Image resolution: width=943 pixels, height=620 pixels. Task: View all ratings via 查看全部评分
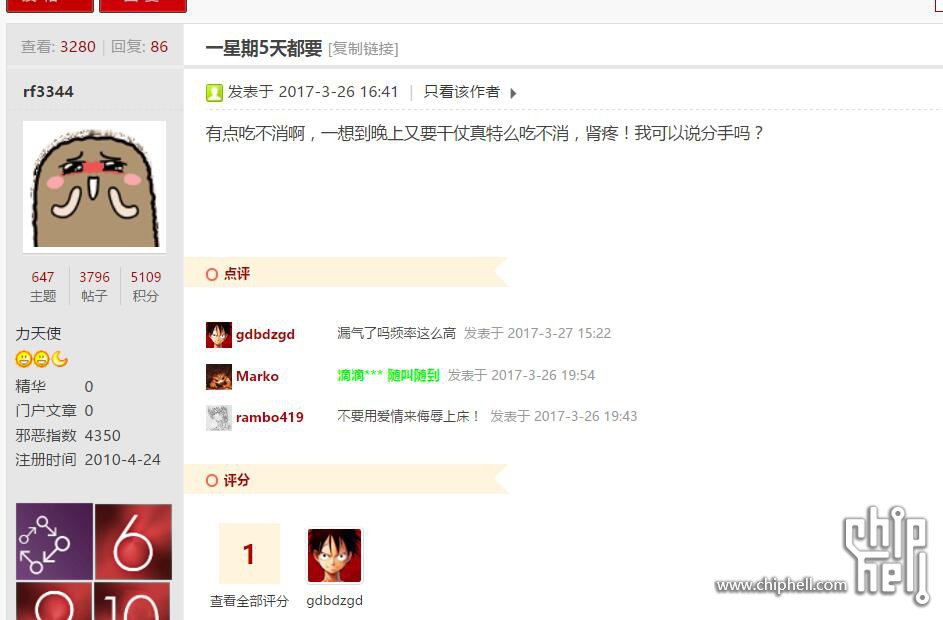pyautogui.click(x=249, y=600)
